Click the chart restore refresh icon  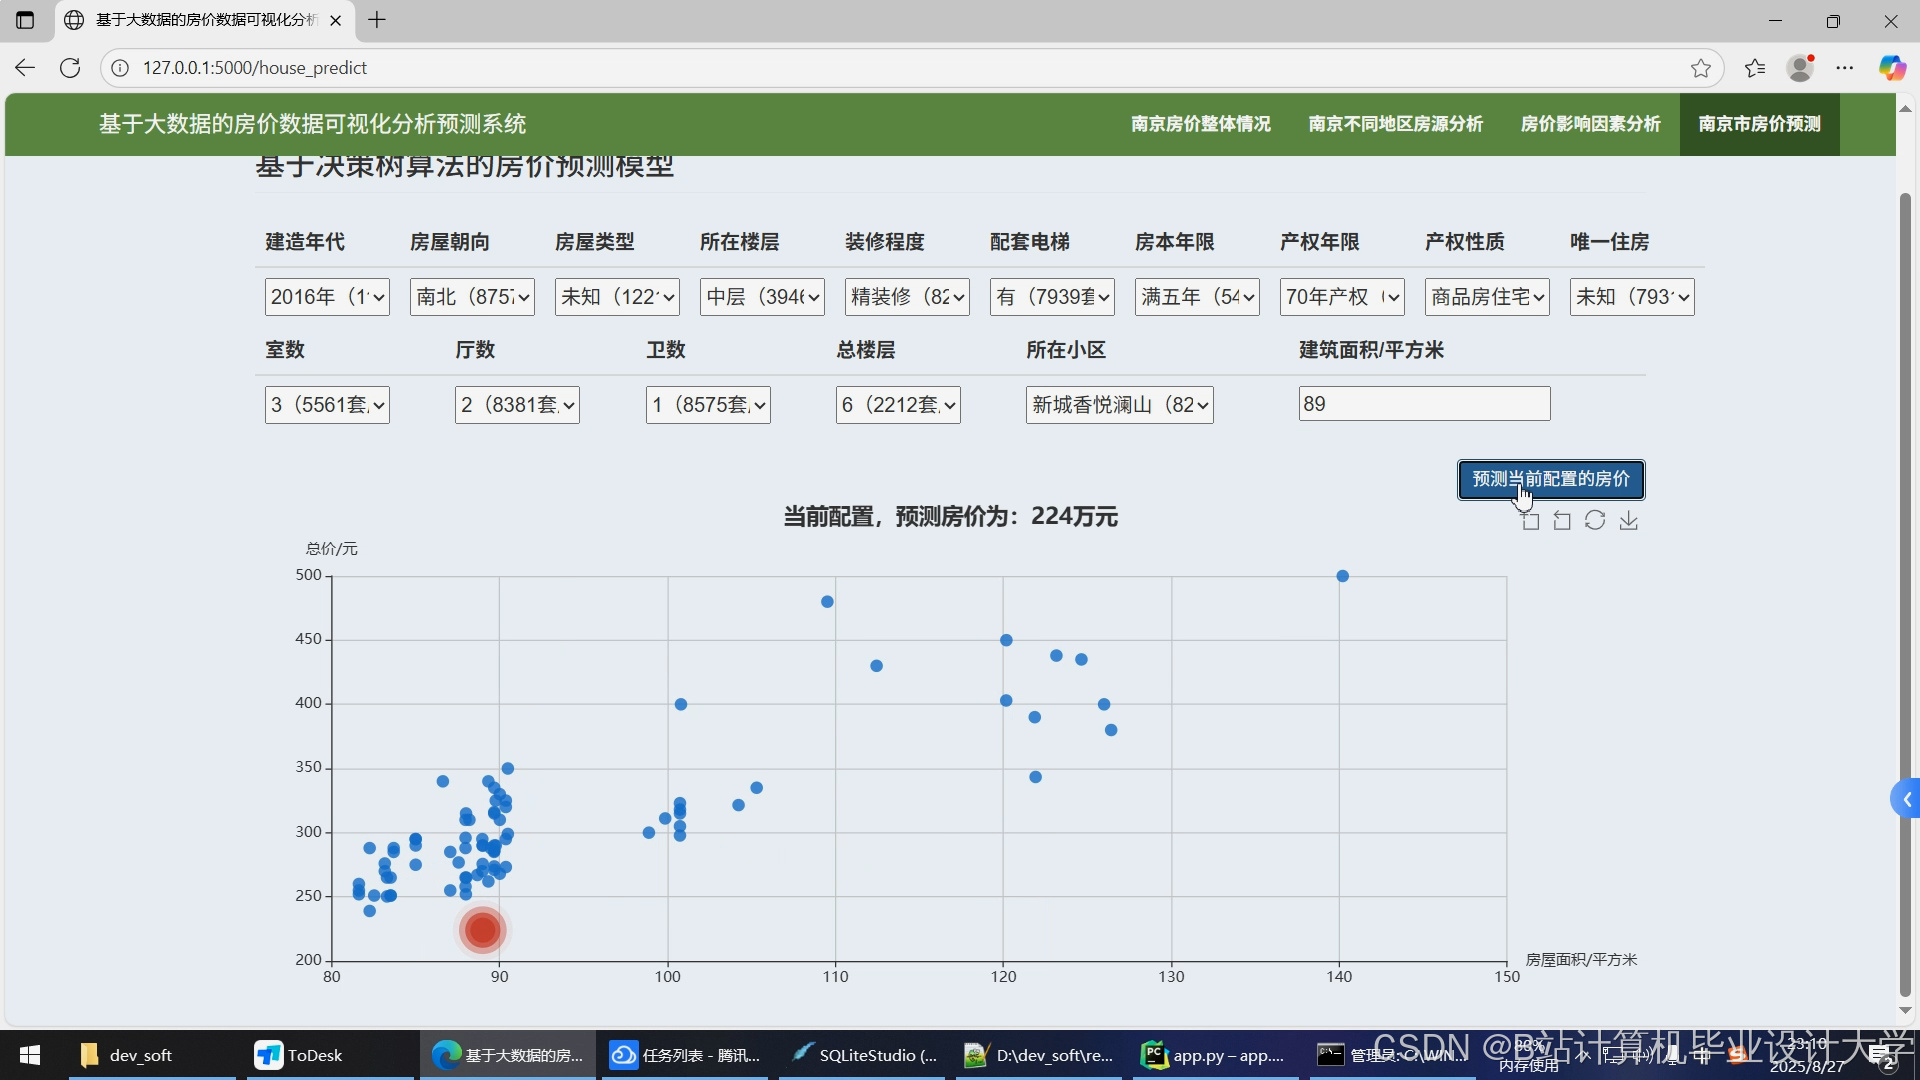1595,521
